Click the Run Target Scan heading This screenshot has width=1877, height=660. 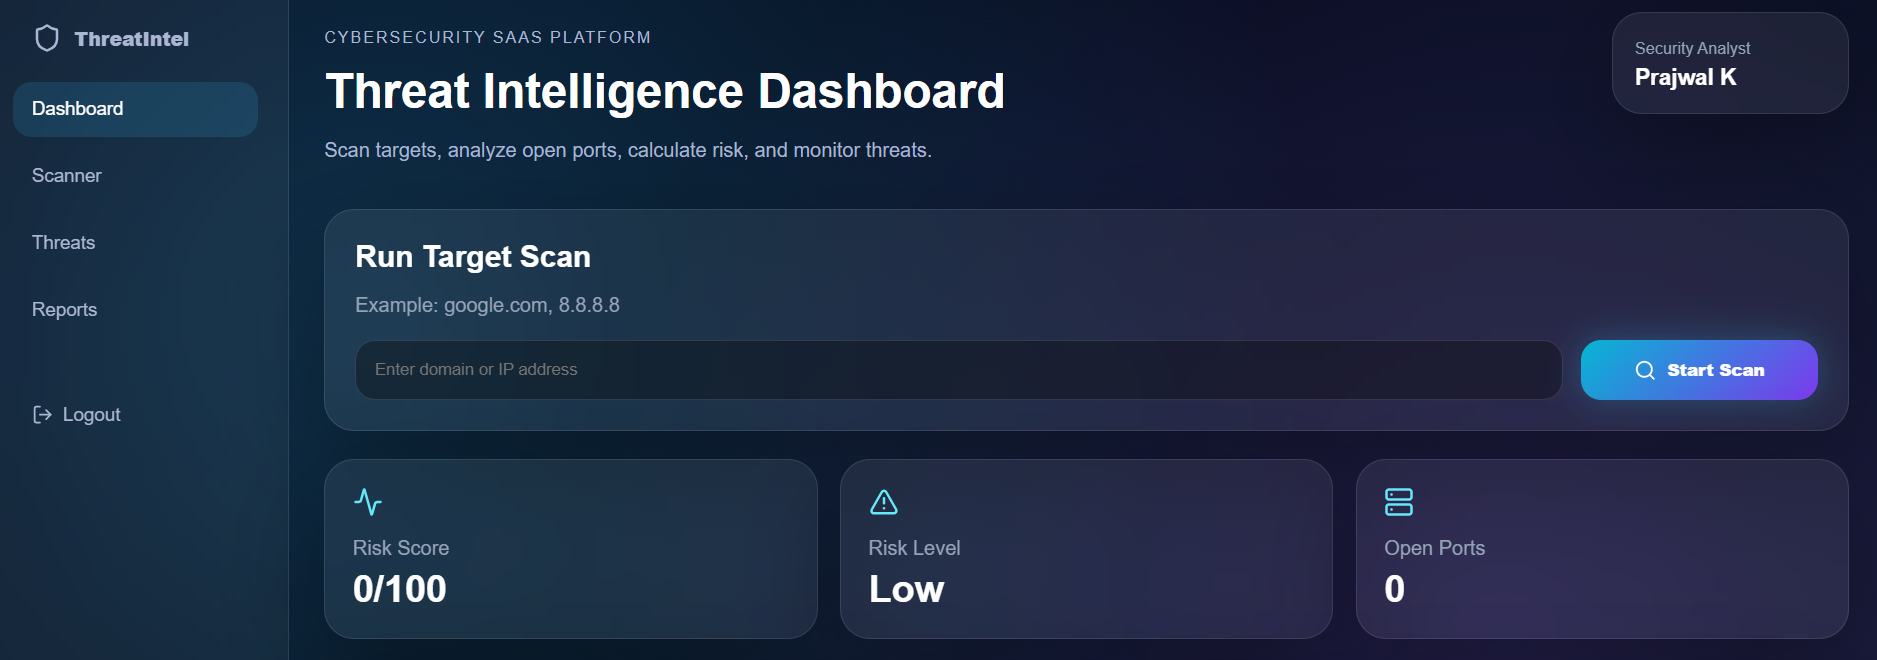473,257
